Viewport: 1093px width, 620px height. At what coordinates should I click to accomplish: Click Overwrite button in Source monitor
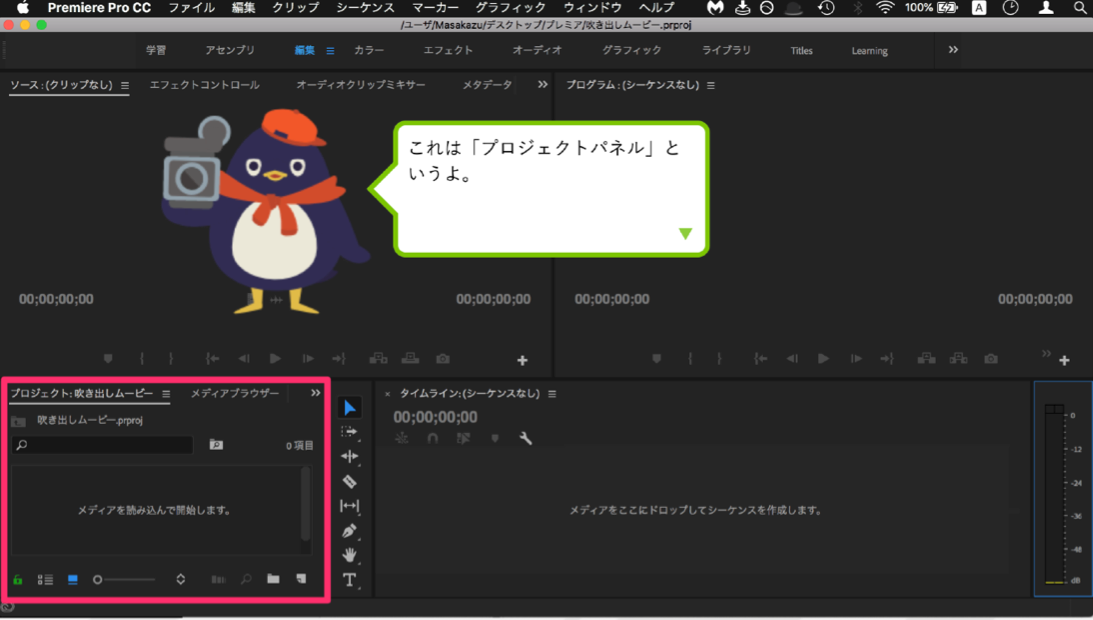[411, 359]
